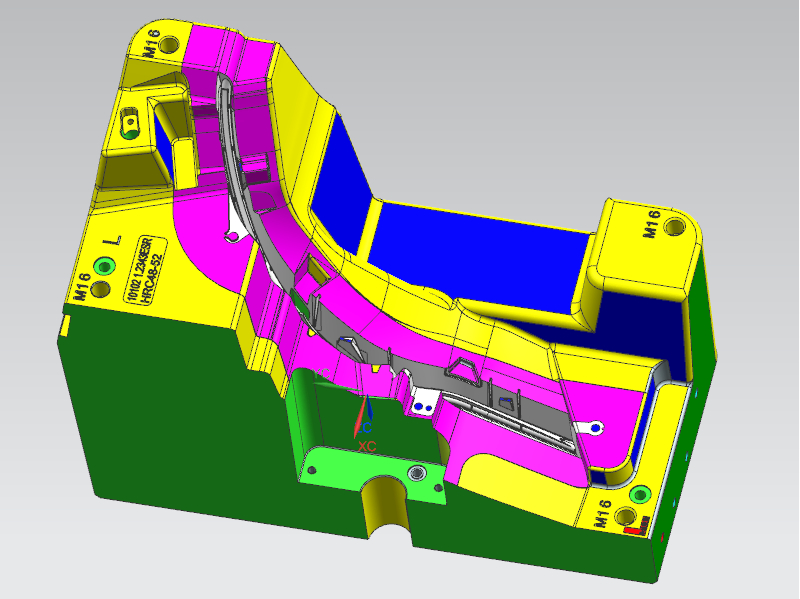Image resolution: width=800 pixels, height=599 pixels.
Task: Select the M16 label next to the red L mark
Action: (x=602, y=513)
